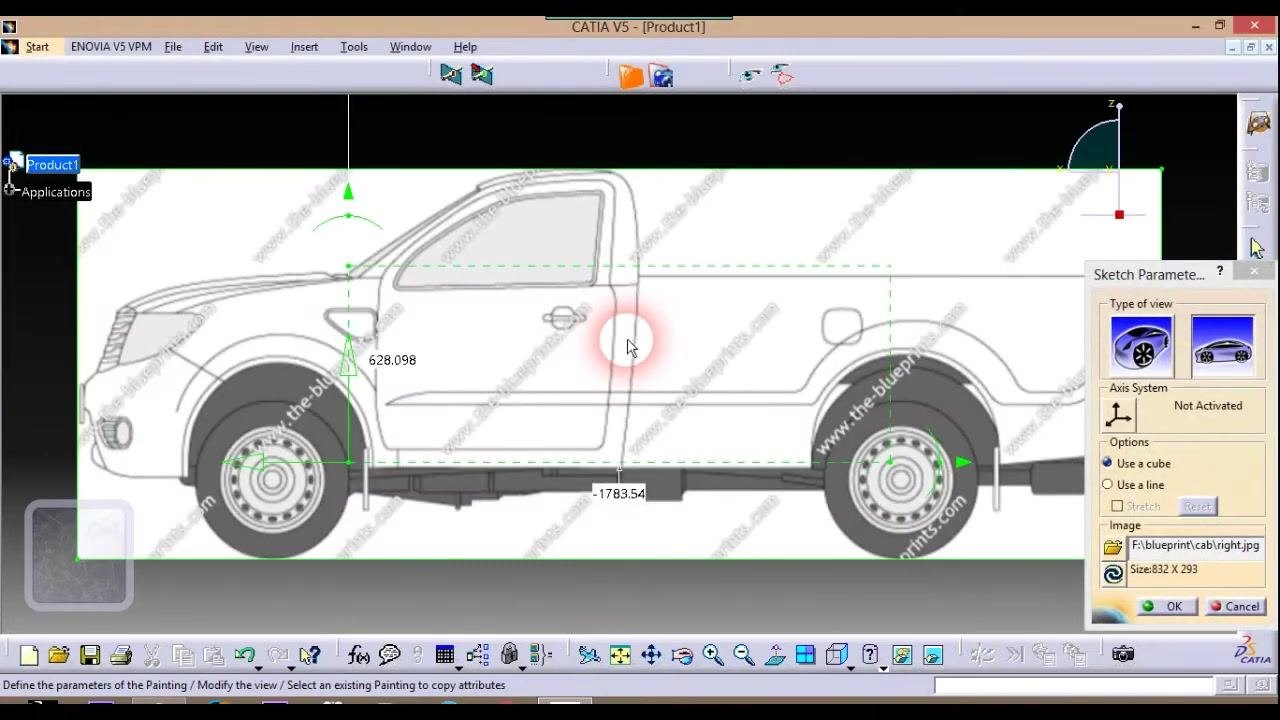Screen dimensions: 1280x720
Task: Expand the lock icon dropdown arrow
Action: [524, 668]
